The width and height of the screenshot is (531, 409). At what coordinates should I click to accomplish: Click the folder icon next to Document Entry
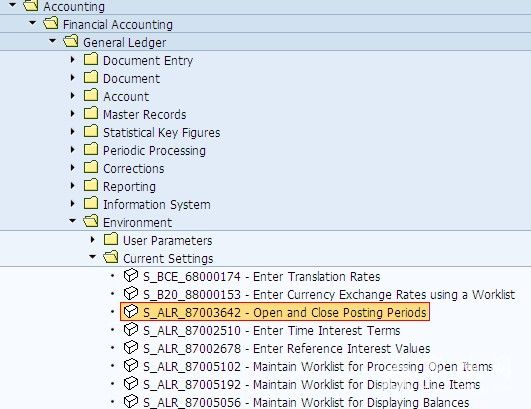click(91, 59)
